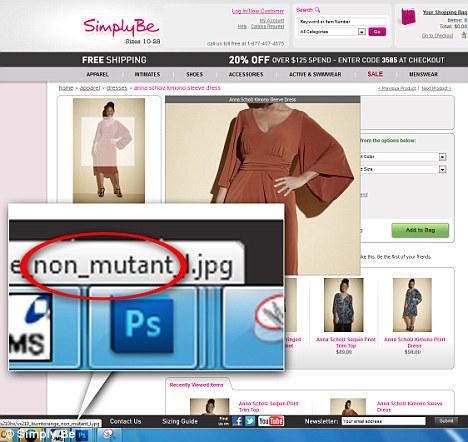
Task: Open Your Shopping Bag link
Action: coord(445,12)
